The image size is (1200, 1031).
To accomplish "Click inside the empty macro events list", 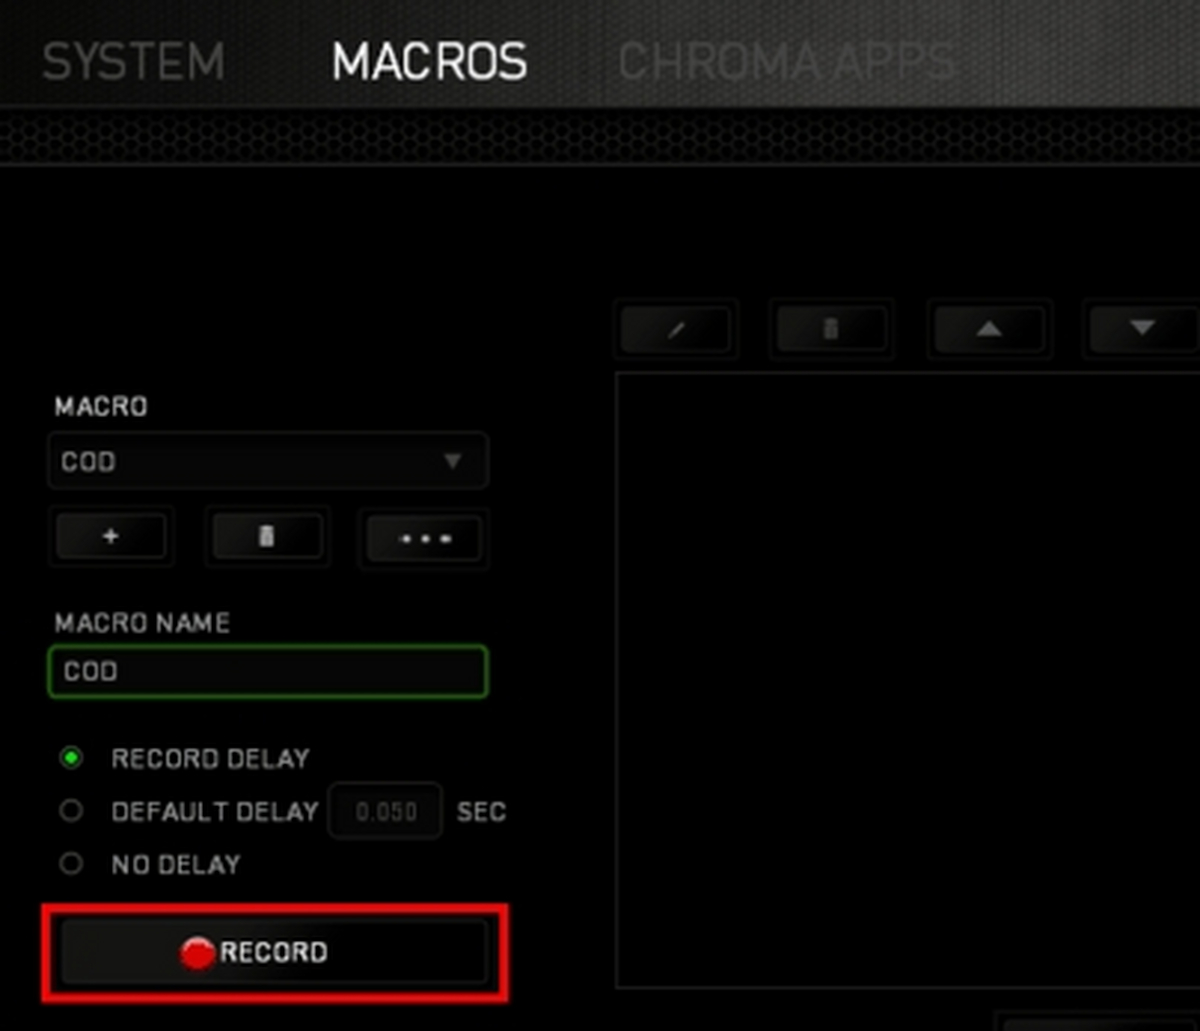I will [907, 680].
